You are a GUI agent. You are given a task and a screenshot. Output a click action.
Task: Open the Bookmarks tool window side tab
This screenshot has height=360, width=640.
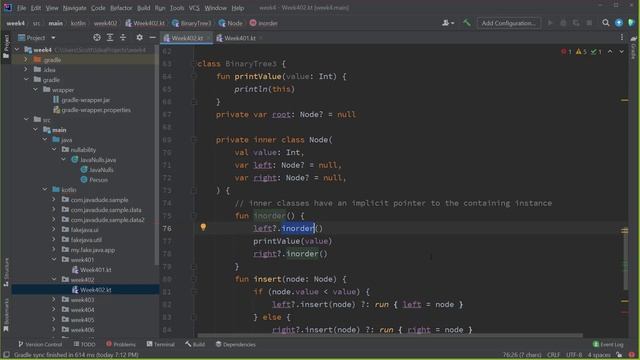click(6, 315)
